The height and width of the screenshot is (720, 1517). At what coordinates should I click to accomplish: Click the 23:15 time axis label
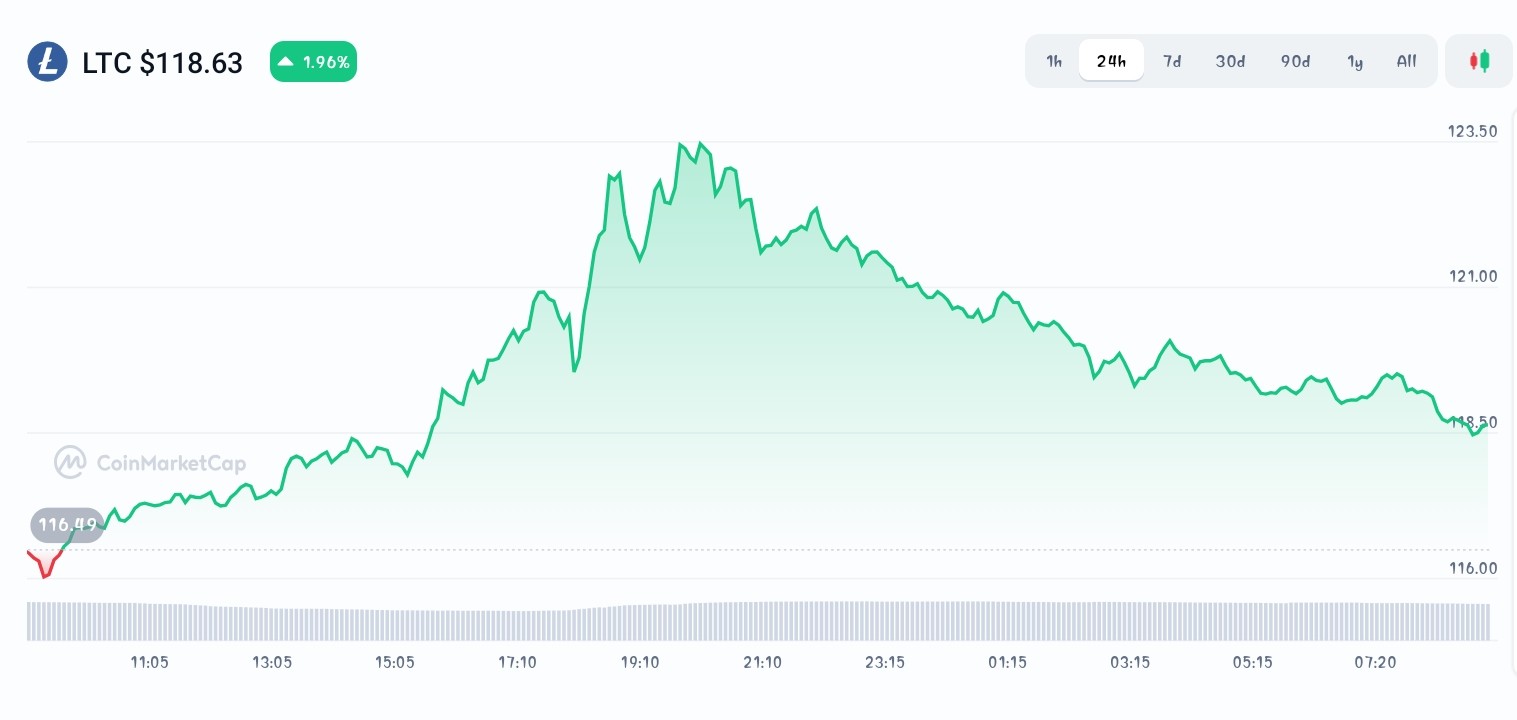[x=884, y=662]
